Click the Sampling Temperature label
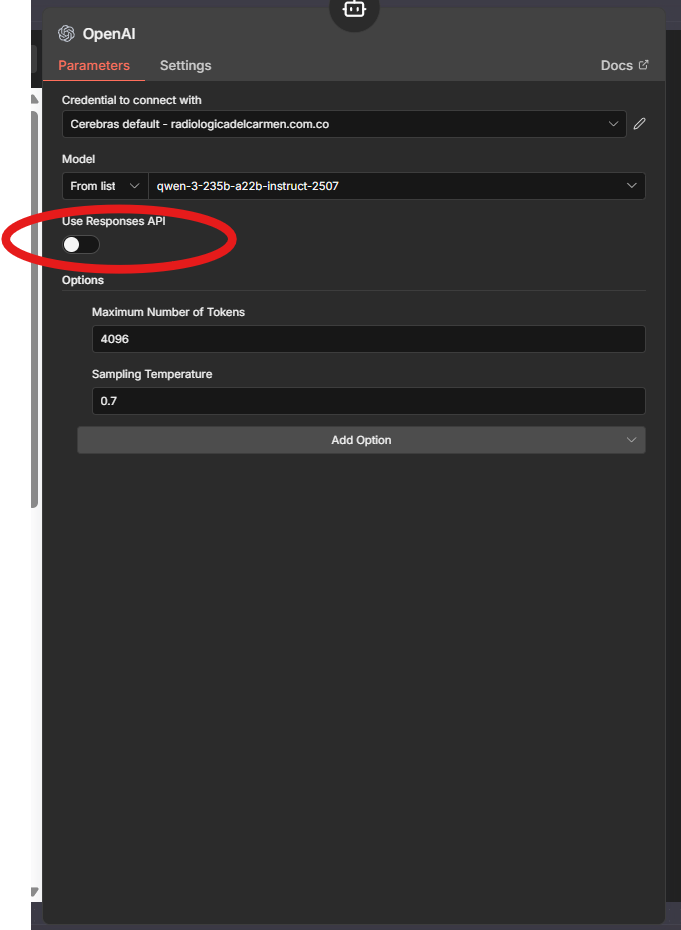This screenshot has width=681, height=930. coord(152,374)
